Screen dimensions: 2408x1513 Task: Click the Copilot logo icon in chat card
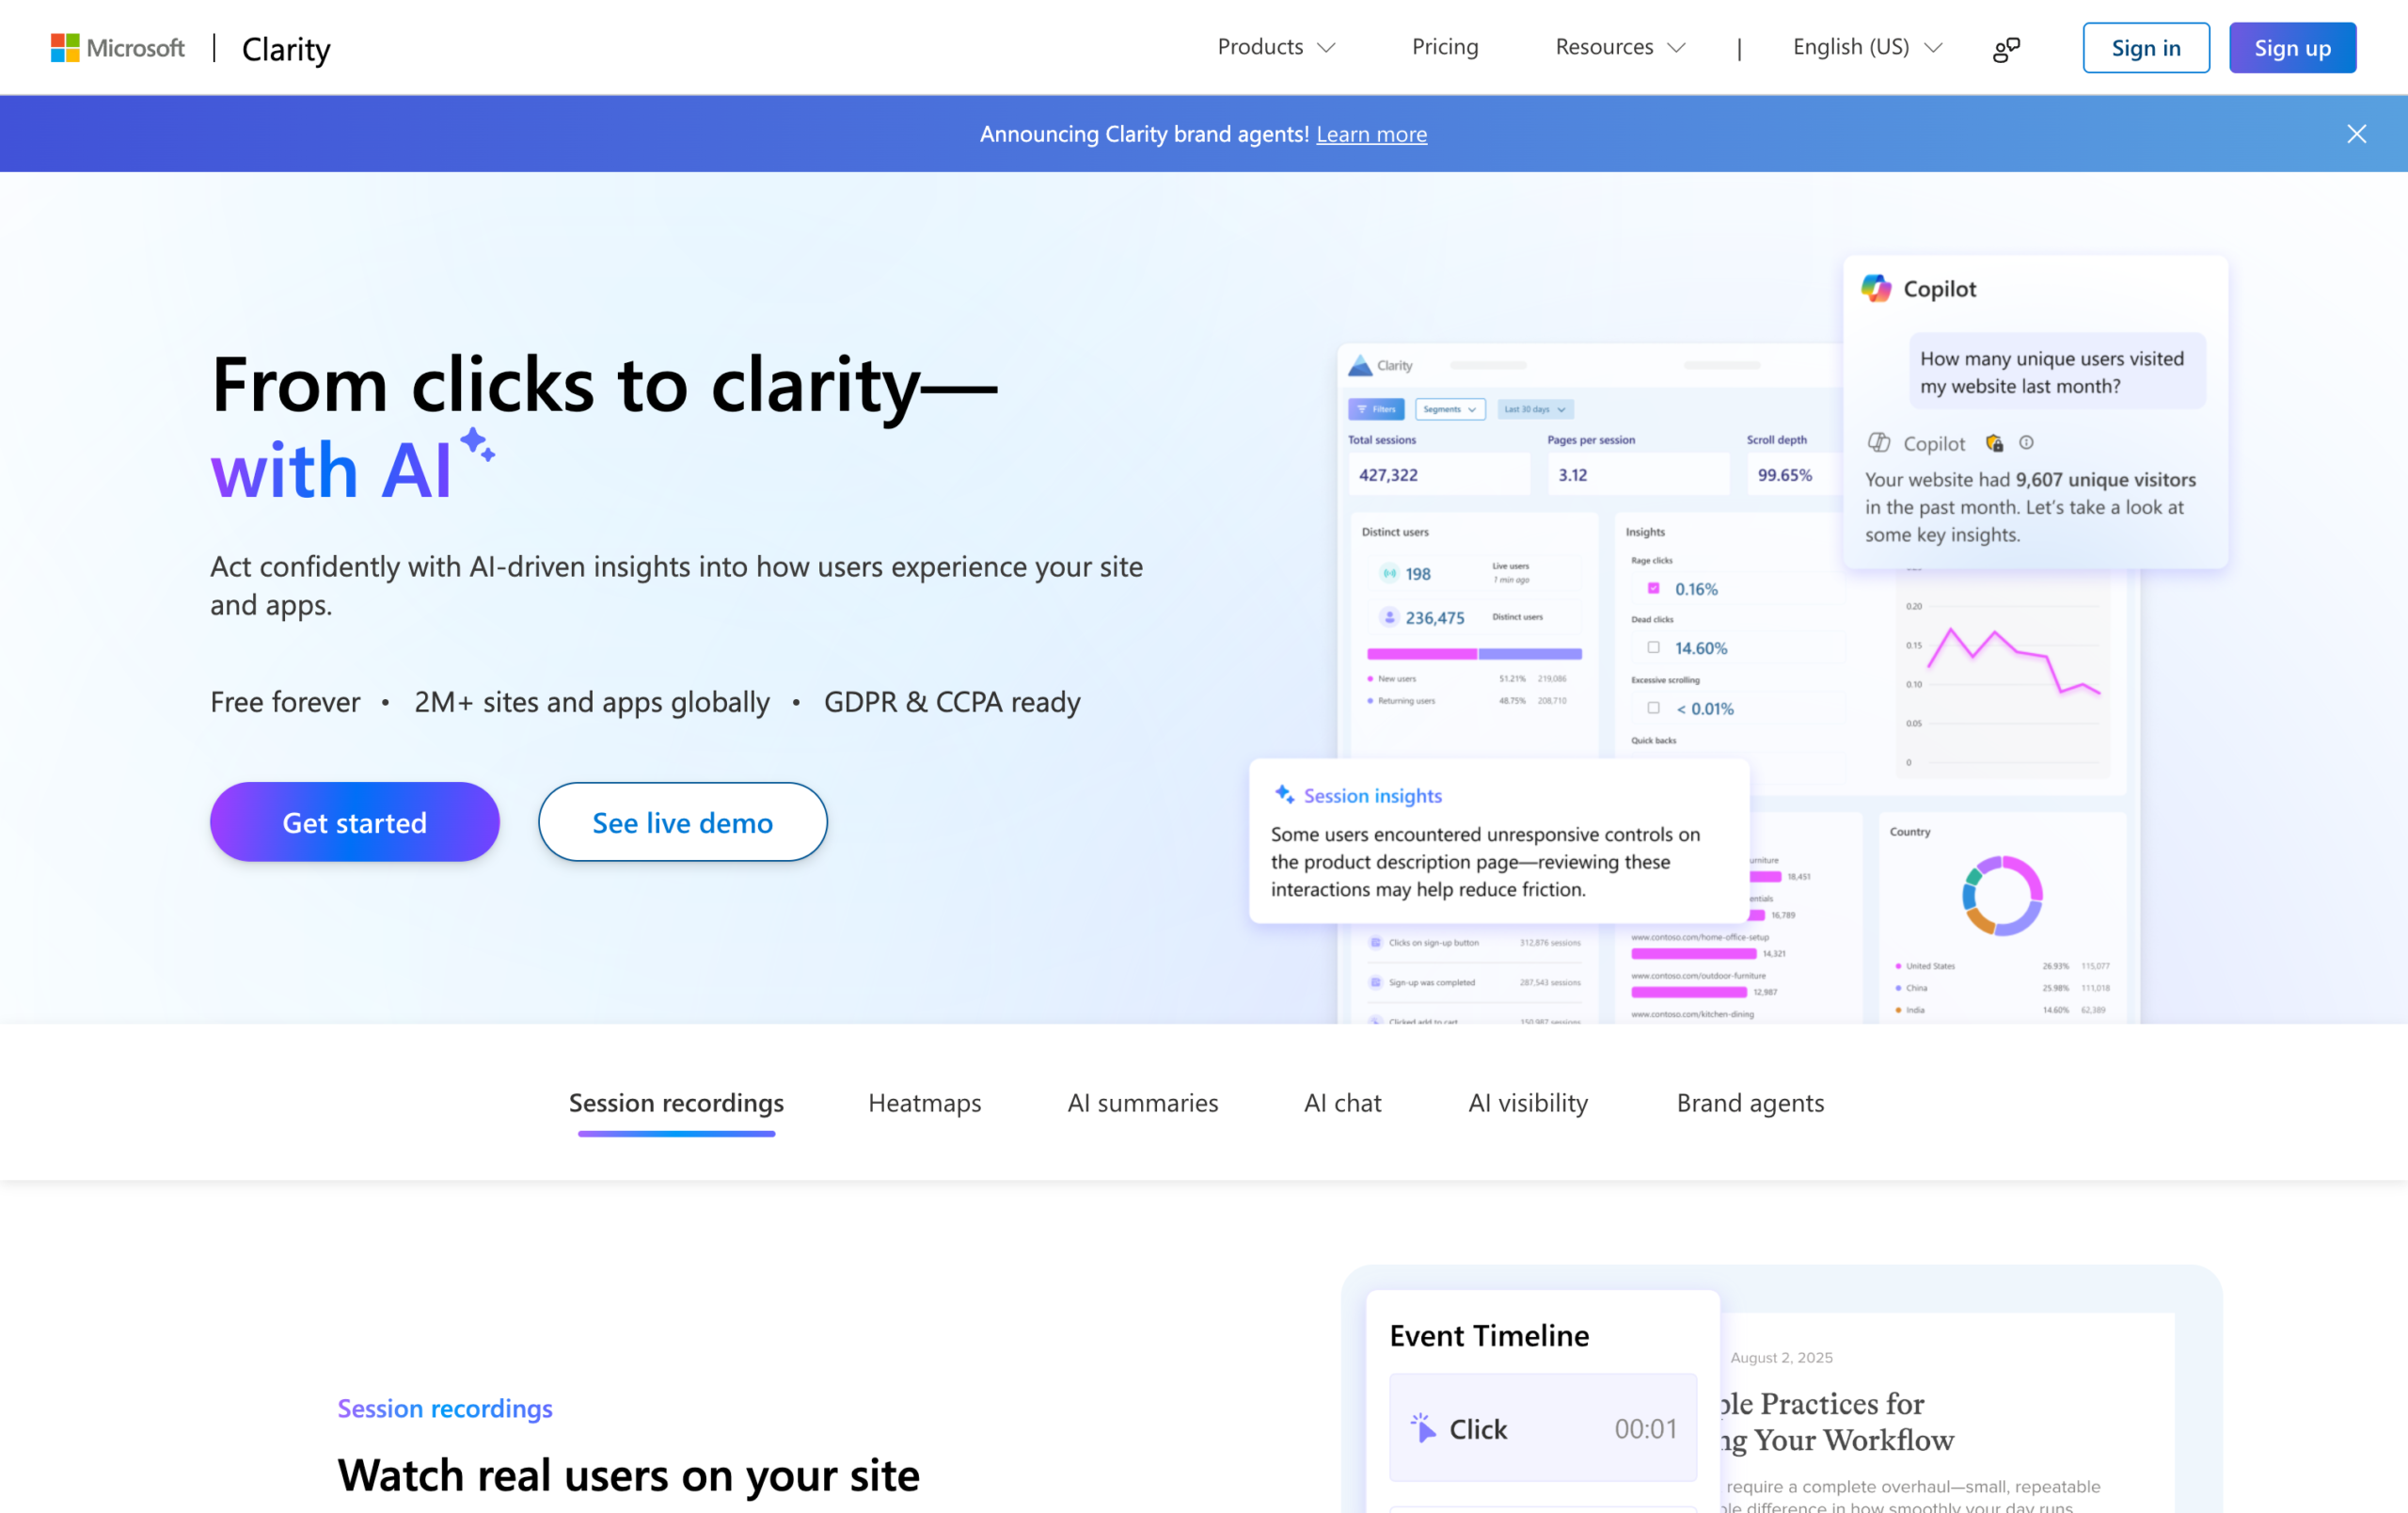pyautogui.click(x=1876, y=288)
